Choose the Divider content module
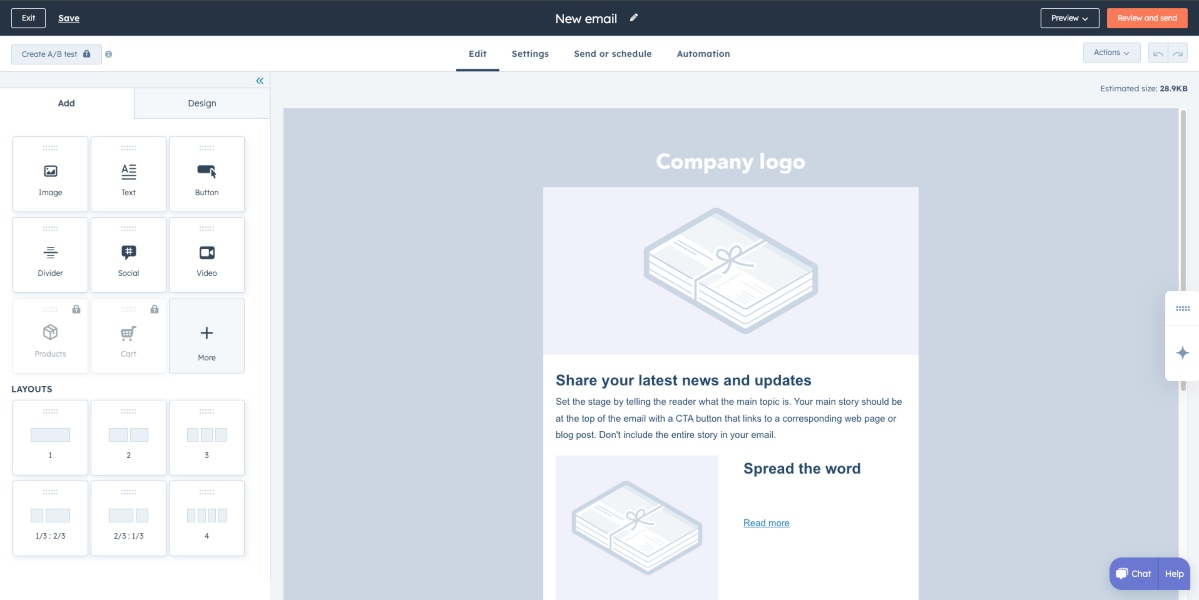 coord(50,256)
